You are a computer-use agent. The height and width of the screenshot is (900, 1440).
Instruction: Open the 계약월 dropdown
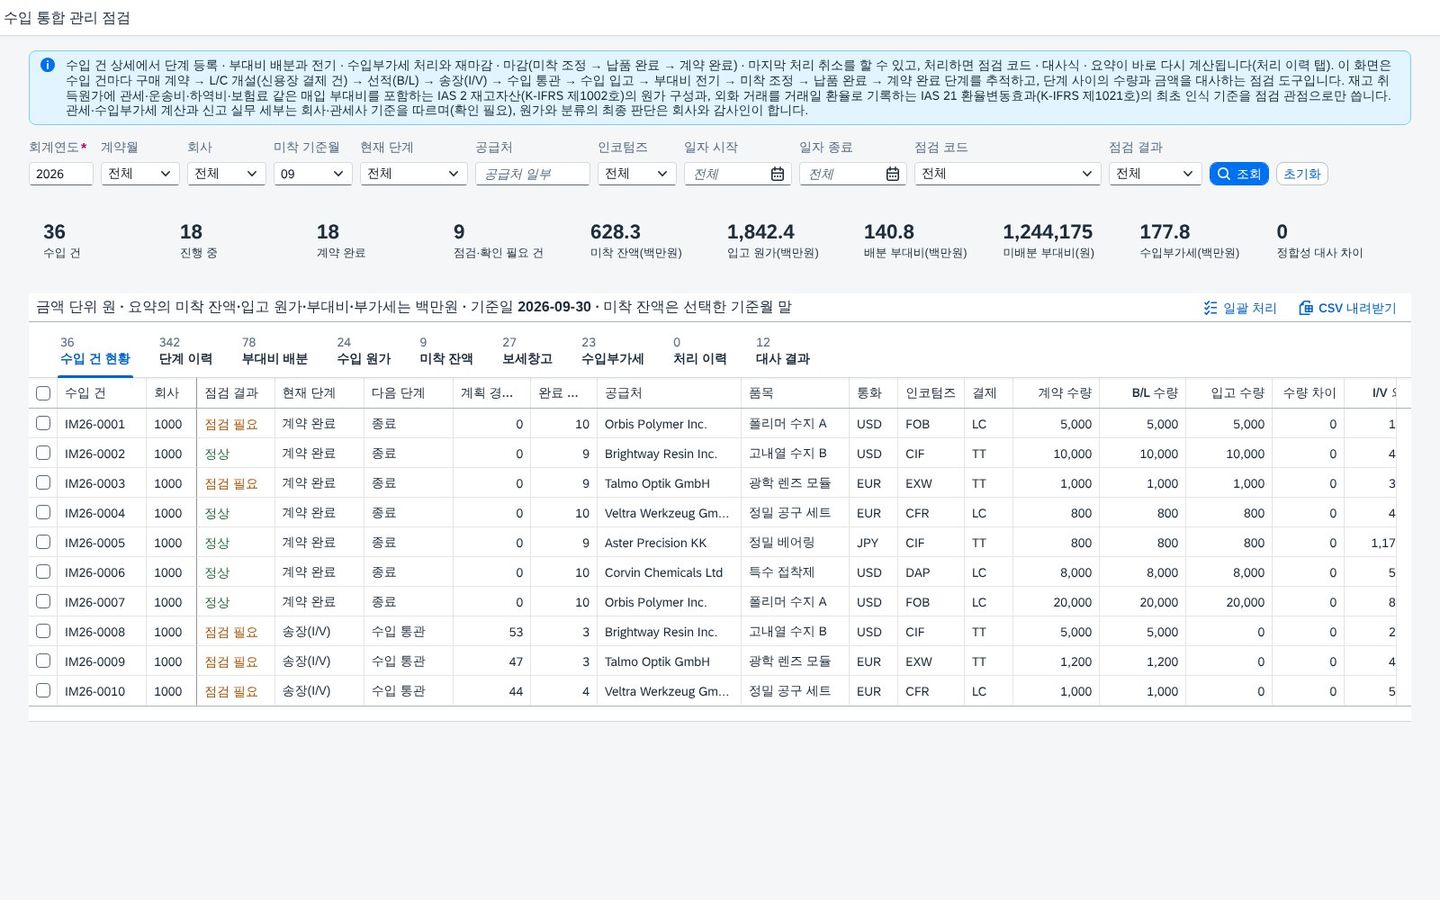[140, 174]
